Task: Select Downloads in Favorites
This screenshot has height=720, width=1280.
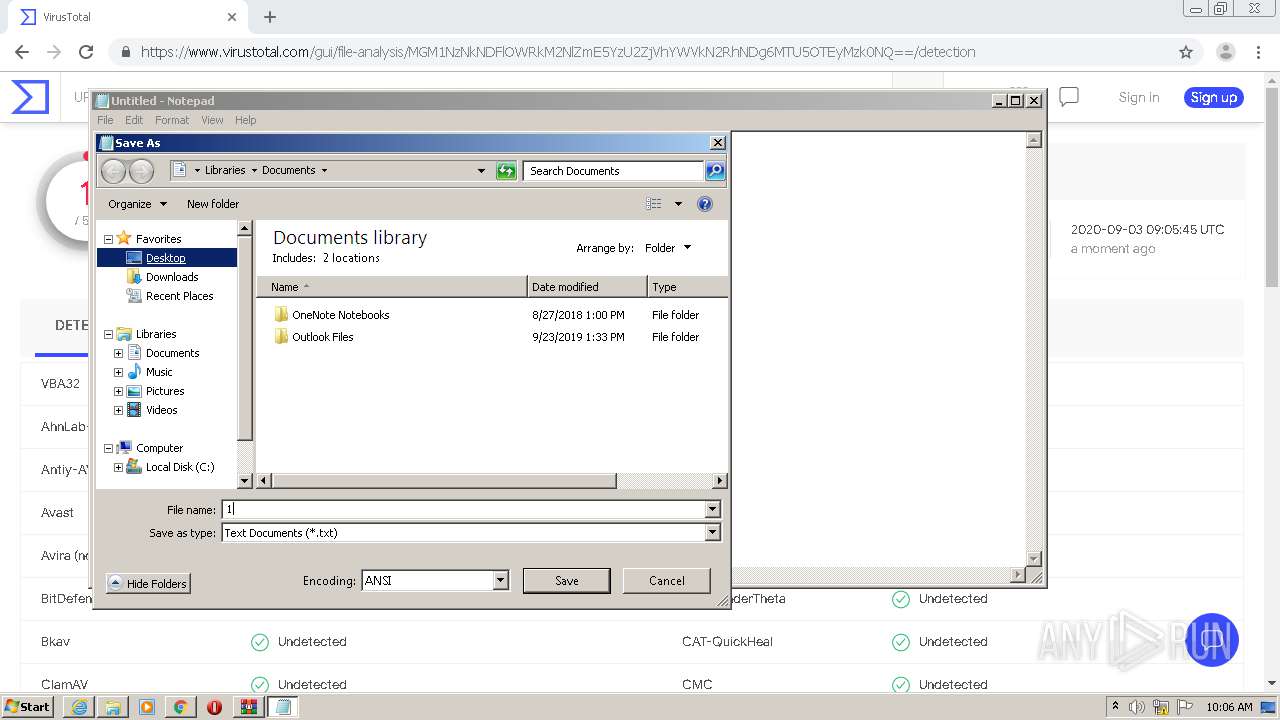Action: pyautogui.click(x=172, y=277)
